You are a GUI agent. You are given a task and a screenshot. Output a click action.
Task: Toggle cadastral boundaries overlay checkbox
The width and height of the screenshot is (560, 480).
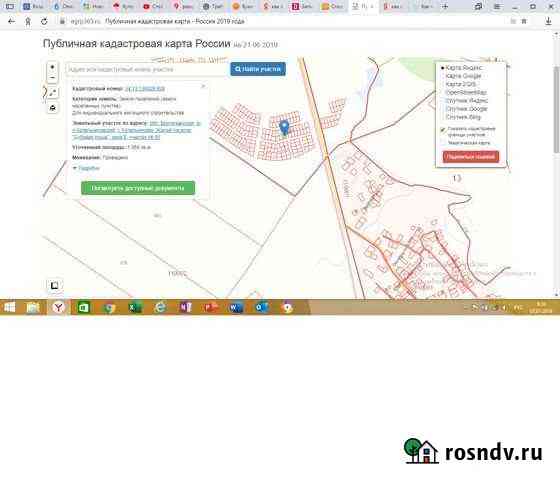coord(443,130)
